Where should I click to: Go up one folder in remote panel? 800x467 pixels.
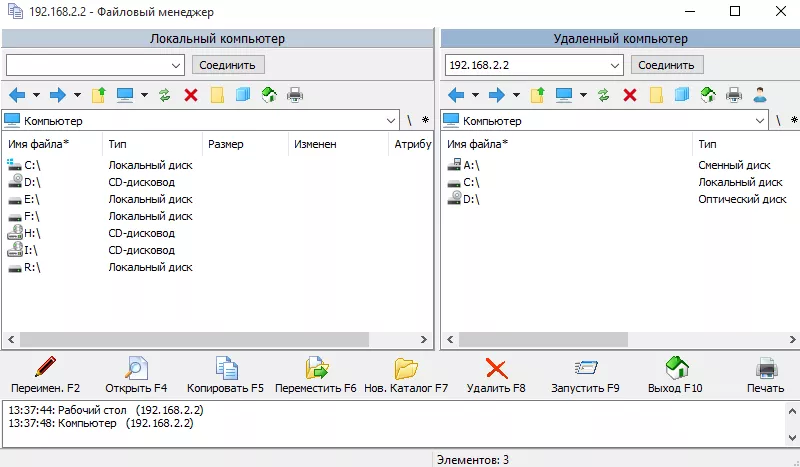point(537,95)
